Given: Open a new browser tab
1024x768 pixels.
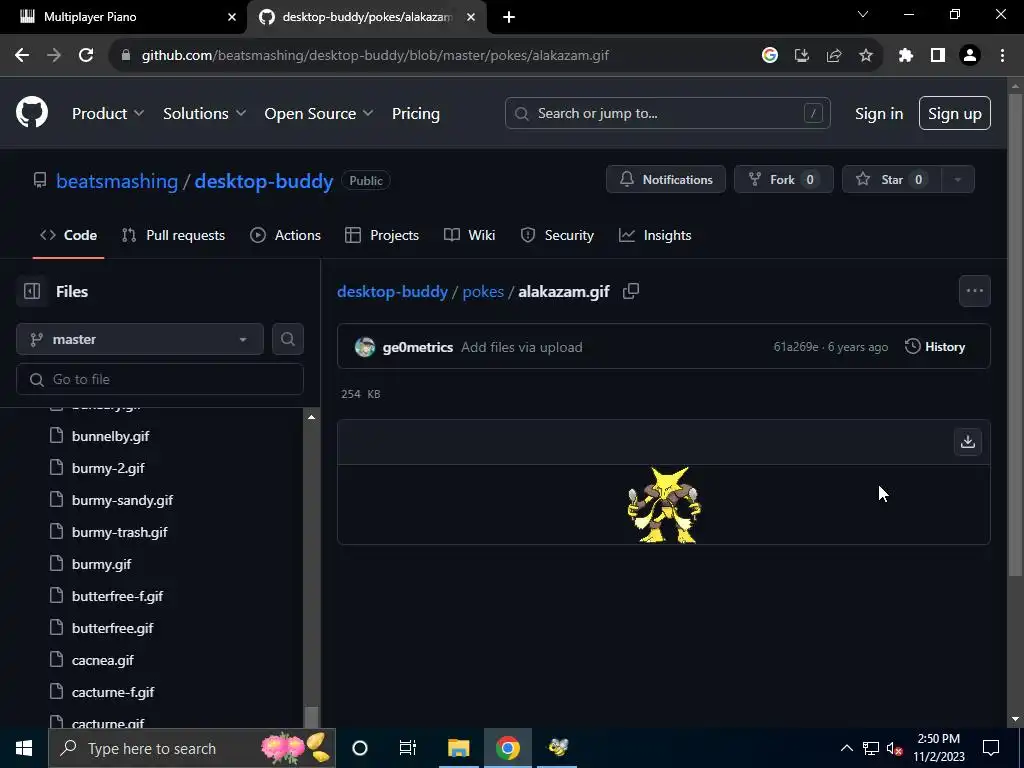Looking at the screenshot, I should click(509, 17).
